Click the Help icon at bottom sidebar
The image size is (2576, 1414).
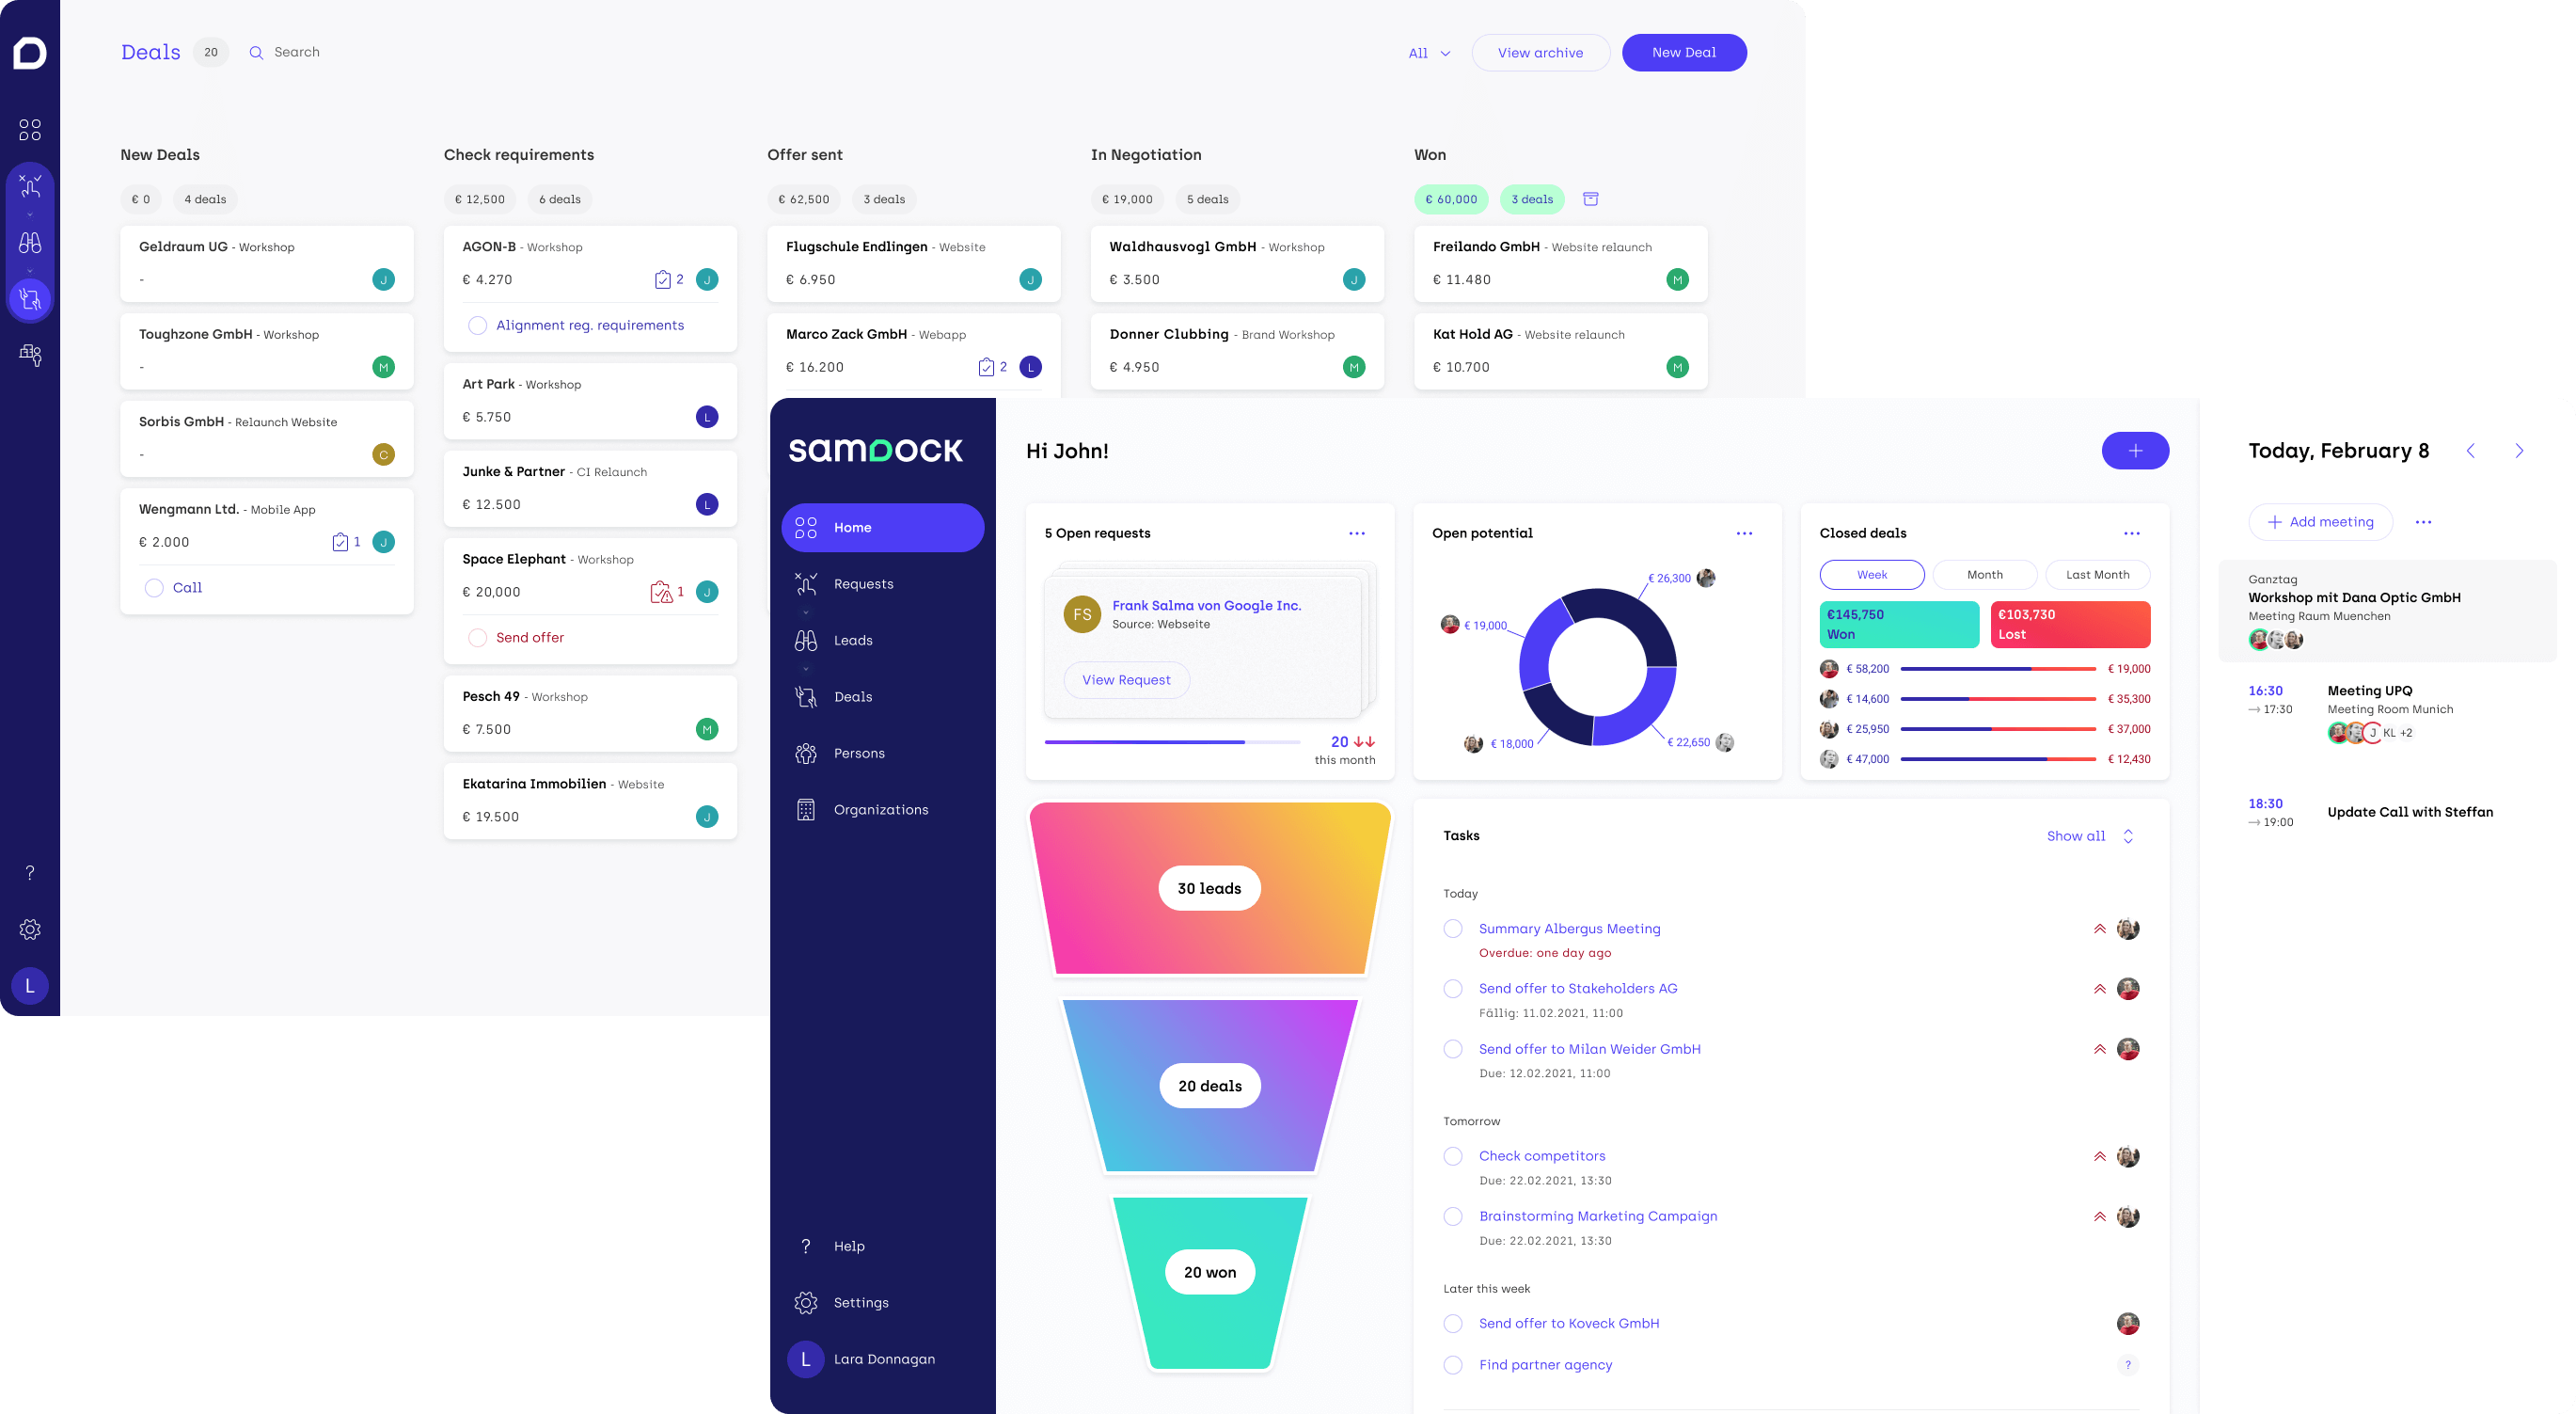tap(806, 1245)
